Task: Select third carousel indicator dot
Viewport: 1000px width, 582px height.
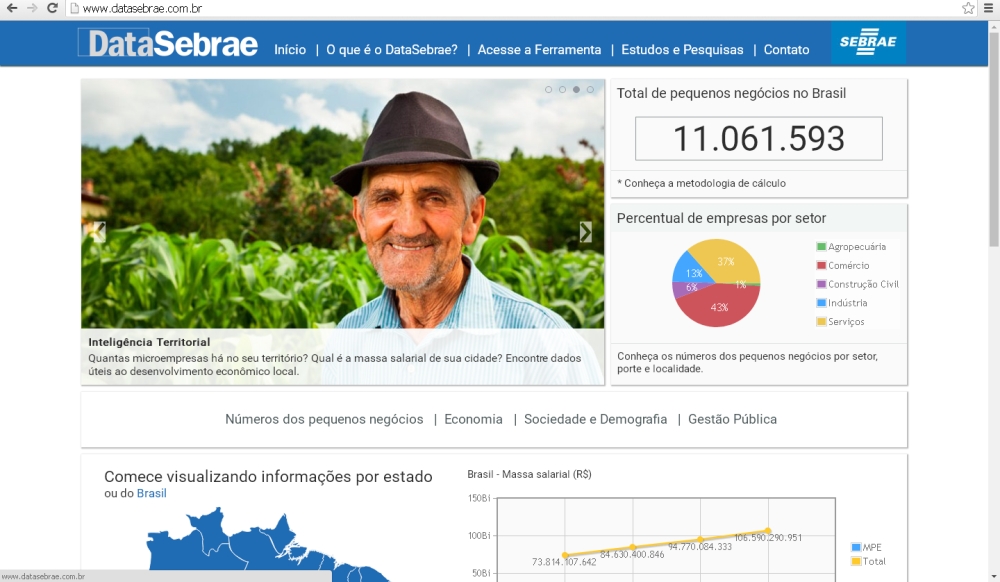Action: [577, 89]
